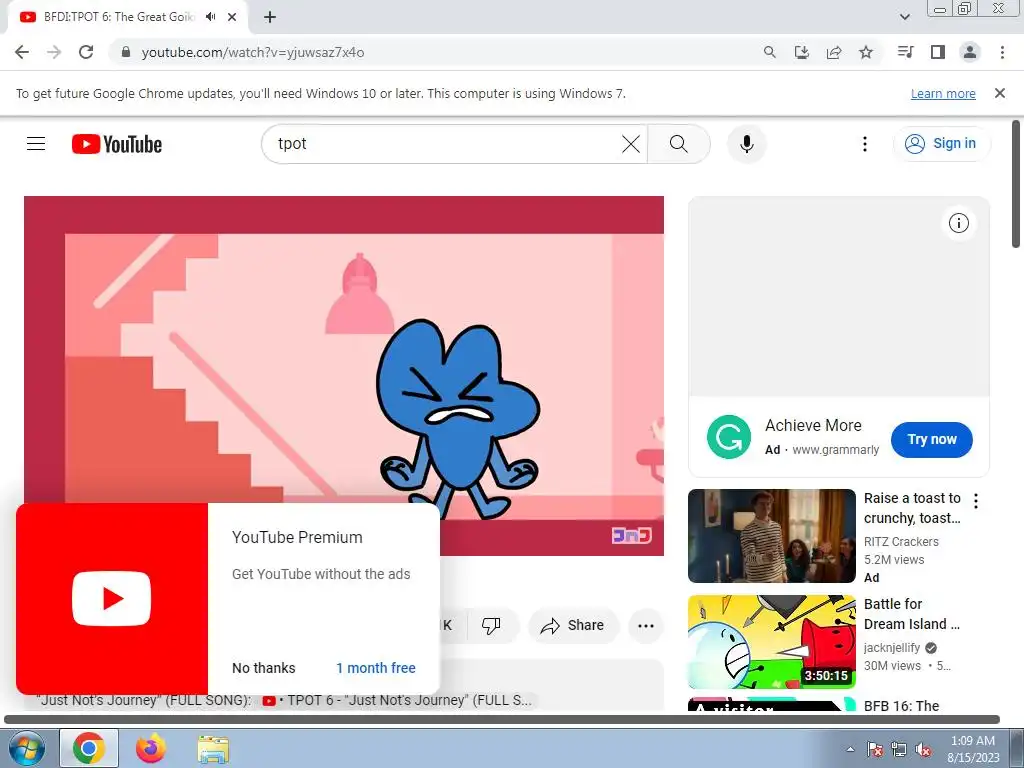This screenshot has height=768, width=1024.
Task: Click the Sign in button
Action: (941, 144)
